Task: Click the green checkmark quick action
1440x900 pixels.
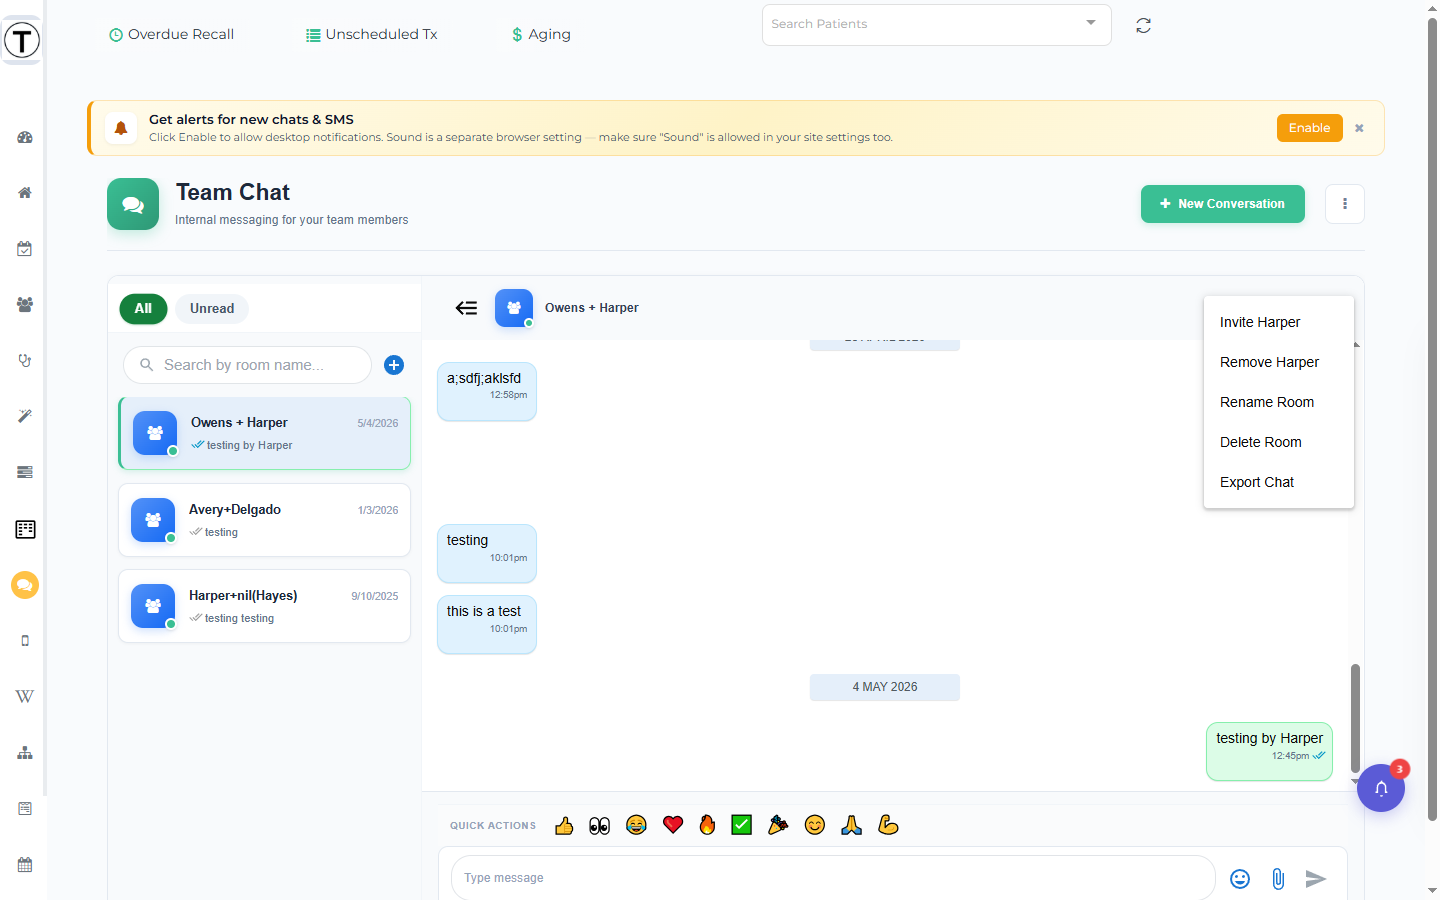Action: (742, 825)
